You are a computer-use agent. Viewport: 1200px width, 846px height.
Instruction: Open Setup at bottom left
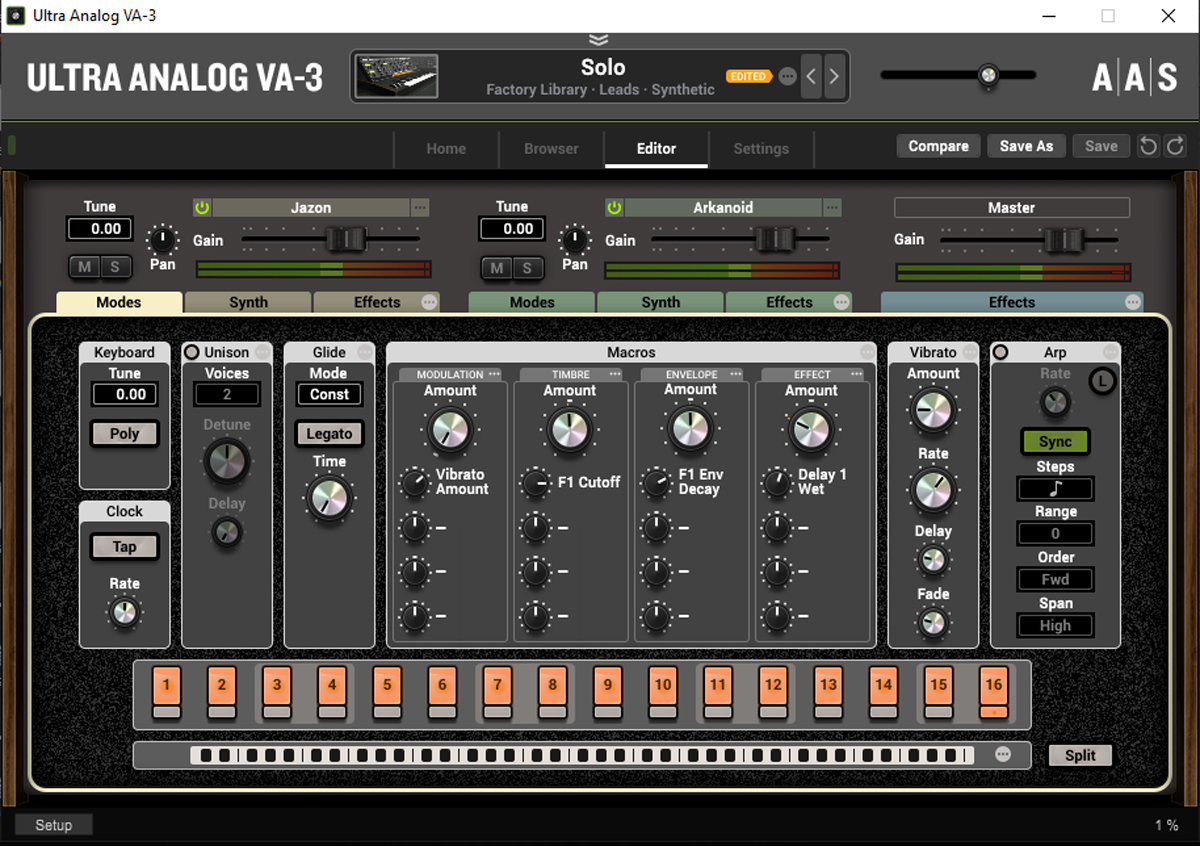point(54,825)
